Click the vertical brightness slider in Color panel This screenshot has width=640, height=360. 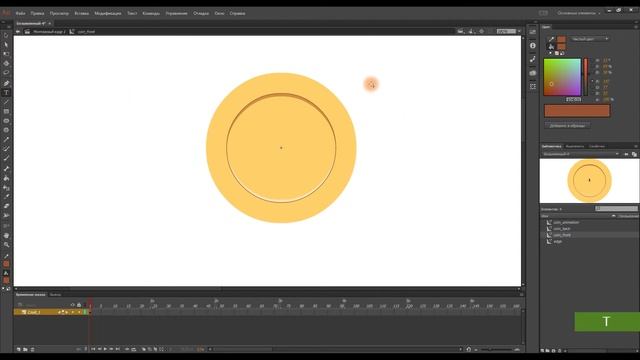pos(586,77)
